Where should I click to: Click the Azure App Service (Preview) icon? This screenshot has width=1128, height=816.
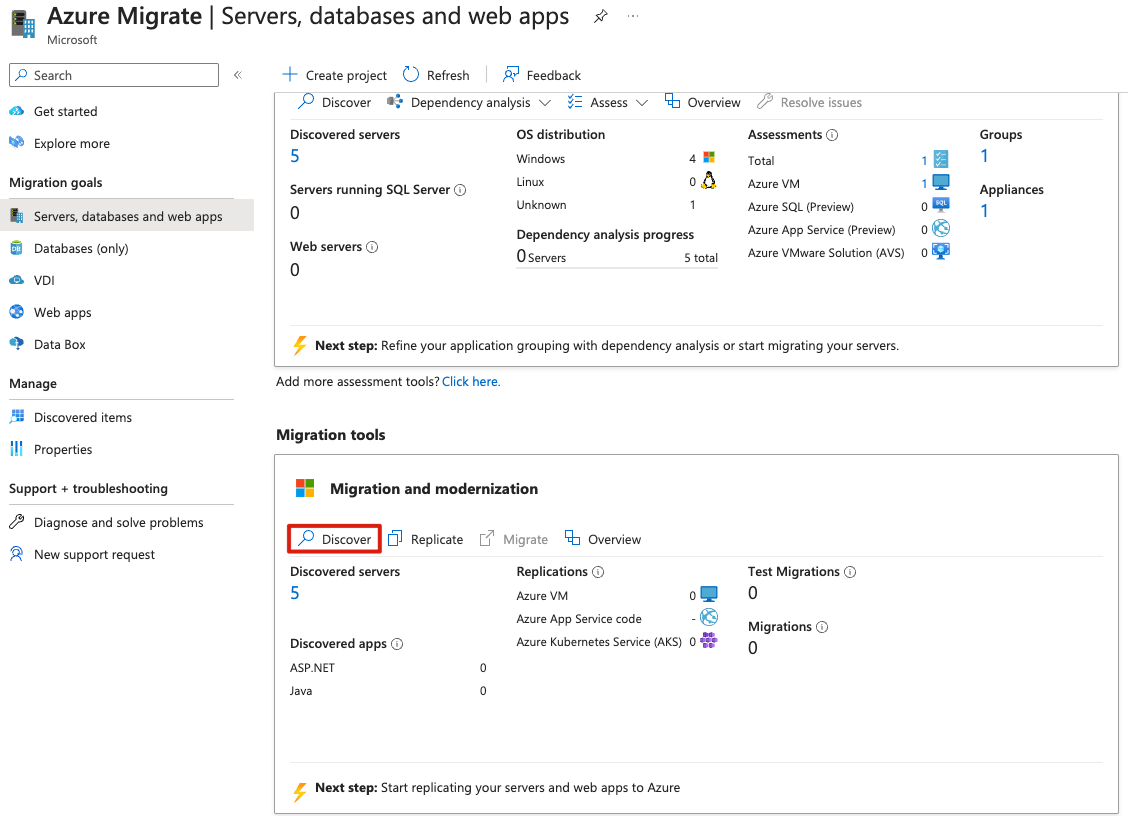941,228
